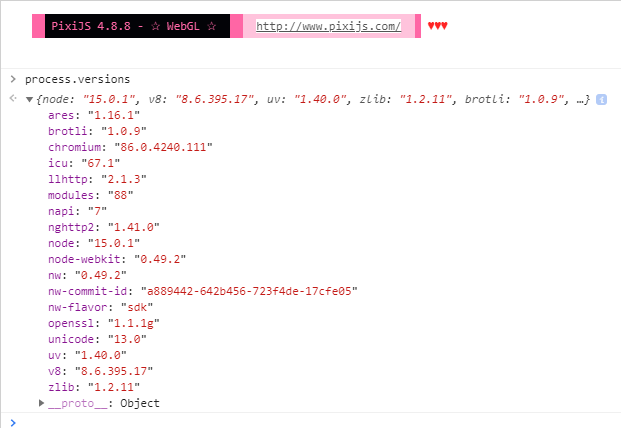621x428 pixels.
Task: Select the llhttp "2.1.3" property row
Action: coord(97,179)
